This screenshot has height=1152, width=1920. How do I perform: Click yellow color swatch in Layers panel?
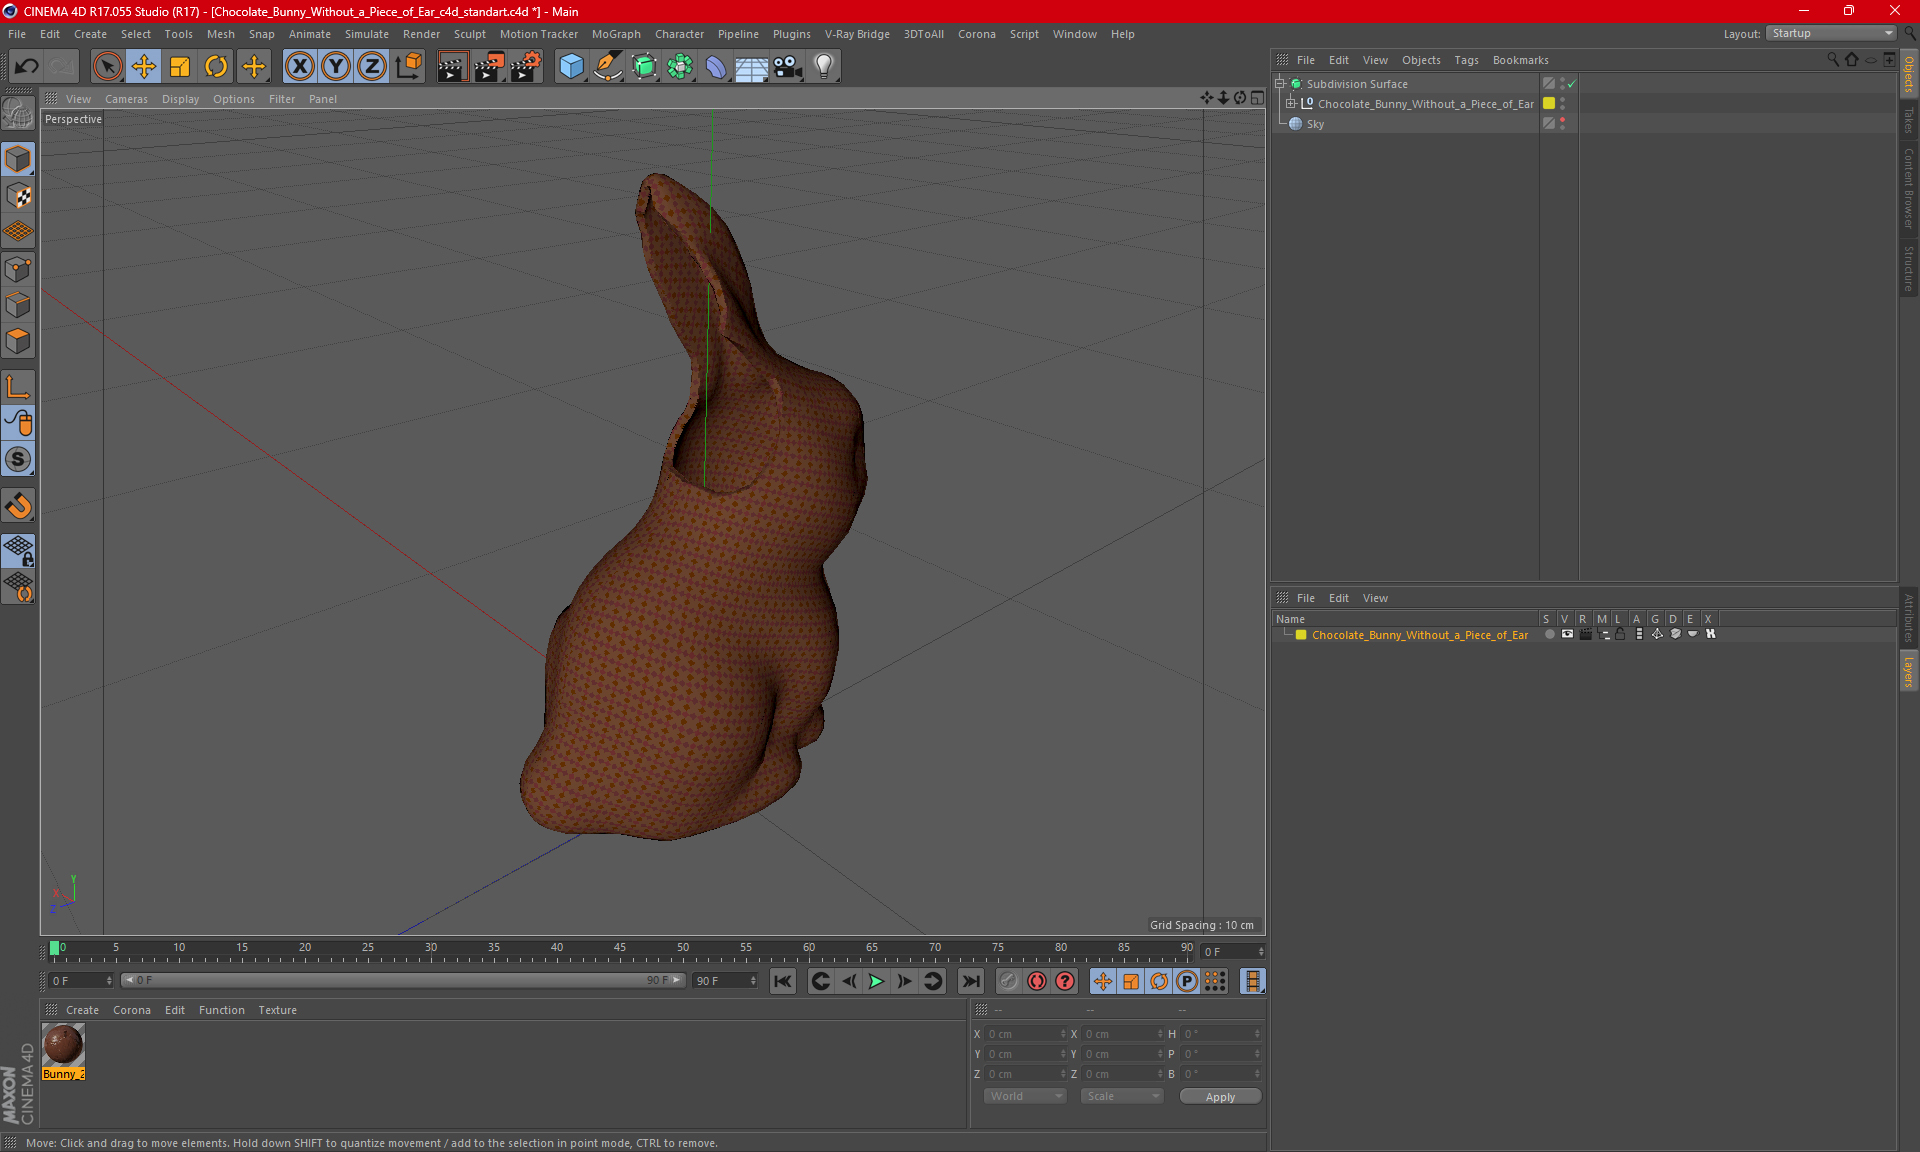coord(1301,635)
